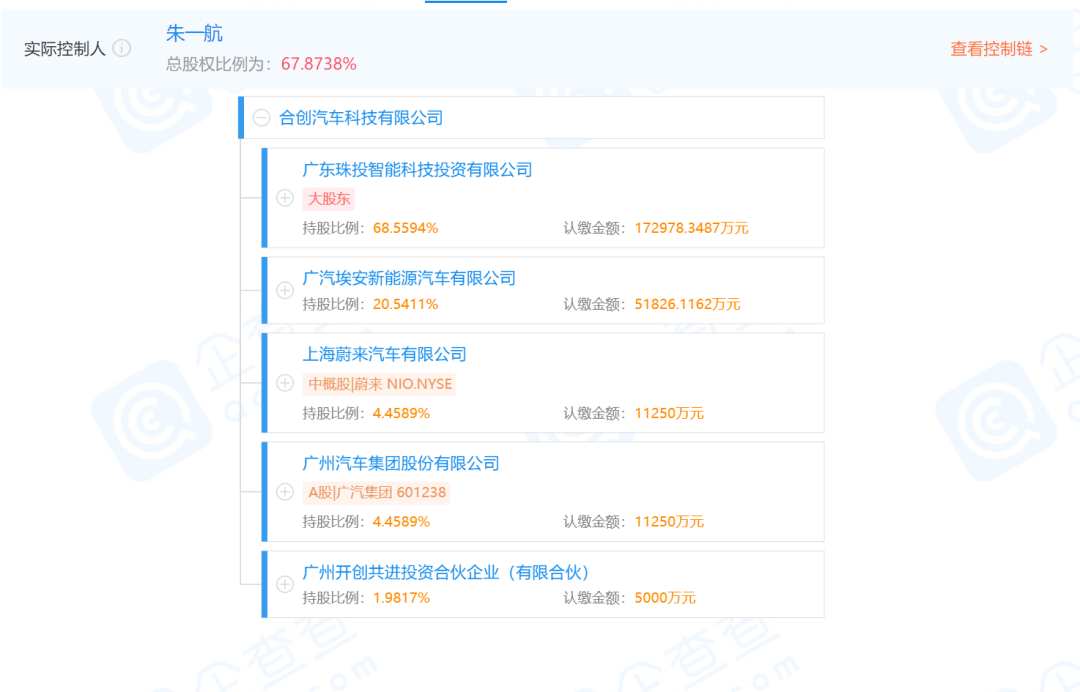Open 查看控制链 link
The height and width of the screenshot is (692, 1080).
(999, 49)
